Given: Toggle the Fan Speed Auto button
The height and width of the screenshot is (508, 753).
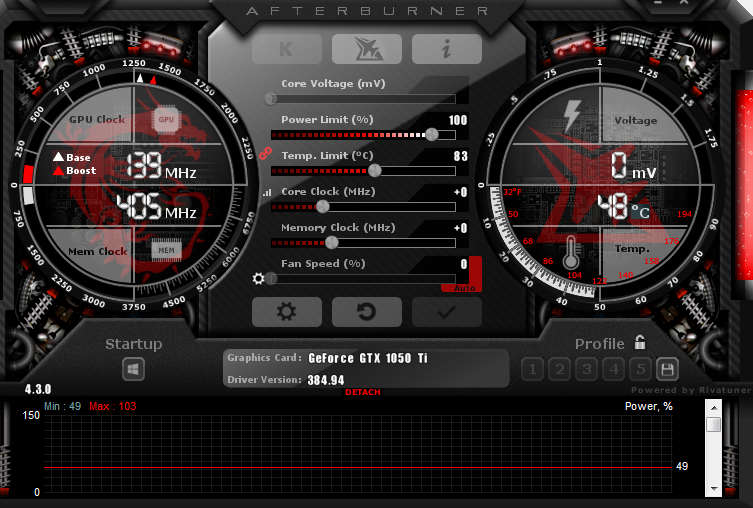Looking at the screenshot, I should 463,288.
